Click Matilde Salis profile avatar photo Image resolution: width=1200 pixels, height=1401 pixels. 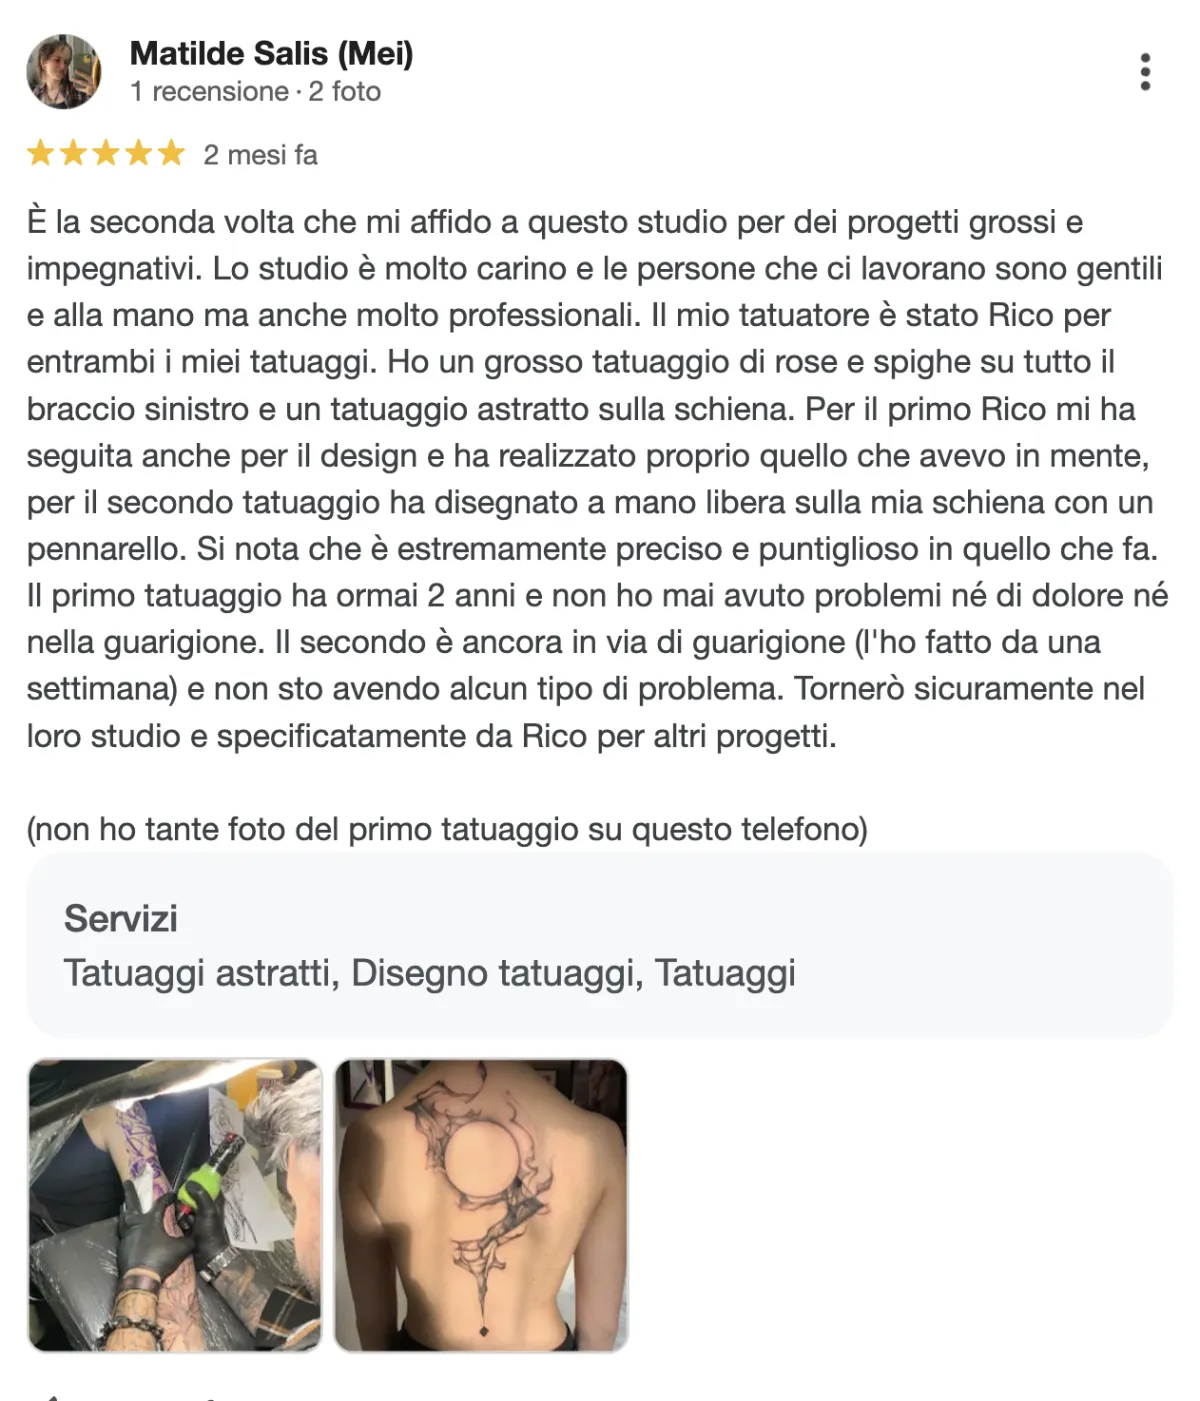click(64, 72)
